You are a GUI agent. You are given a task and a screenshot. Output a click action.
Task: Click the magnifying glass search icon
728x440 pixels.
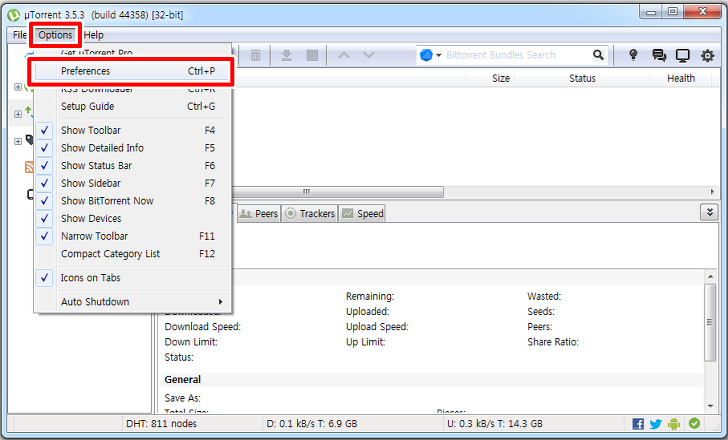(x=598, y=55)
